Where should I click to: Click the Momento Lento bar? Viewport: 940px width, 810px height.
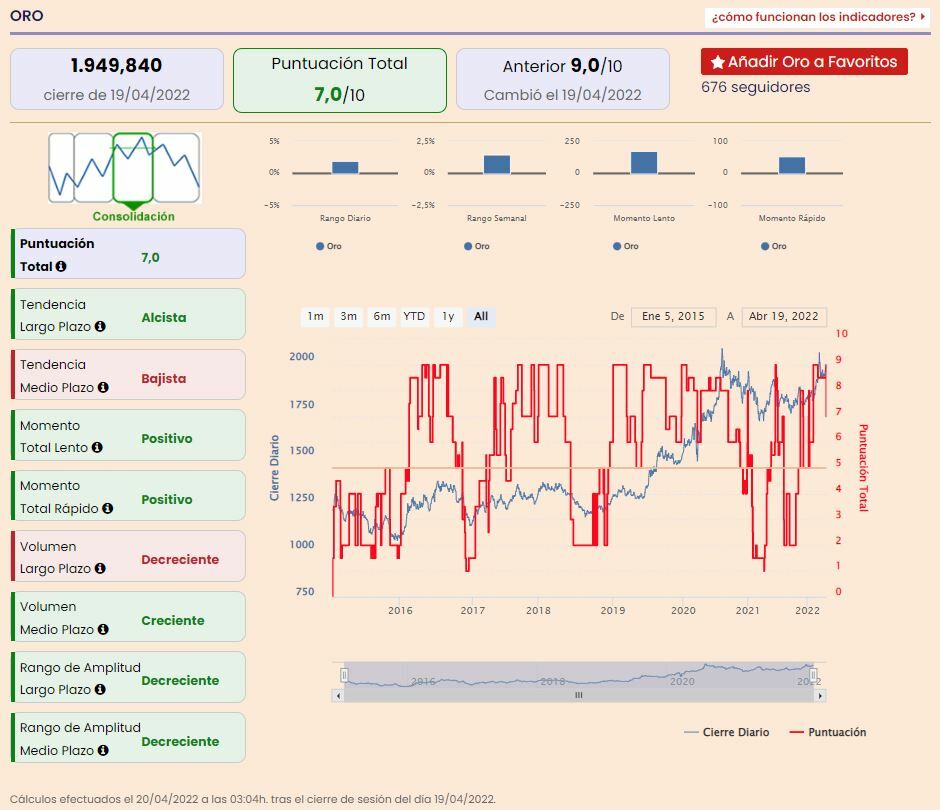(x=644, y=162)
